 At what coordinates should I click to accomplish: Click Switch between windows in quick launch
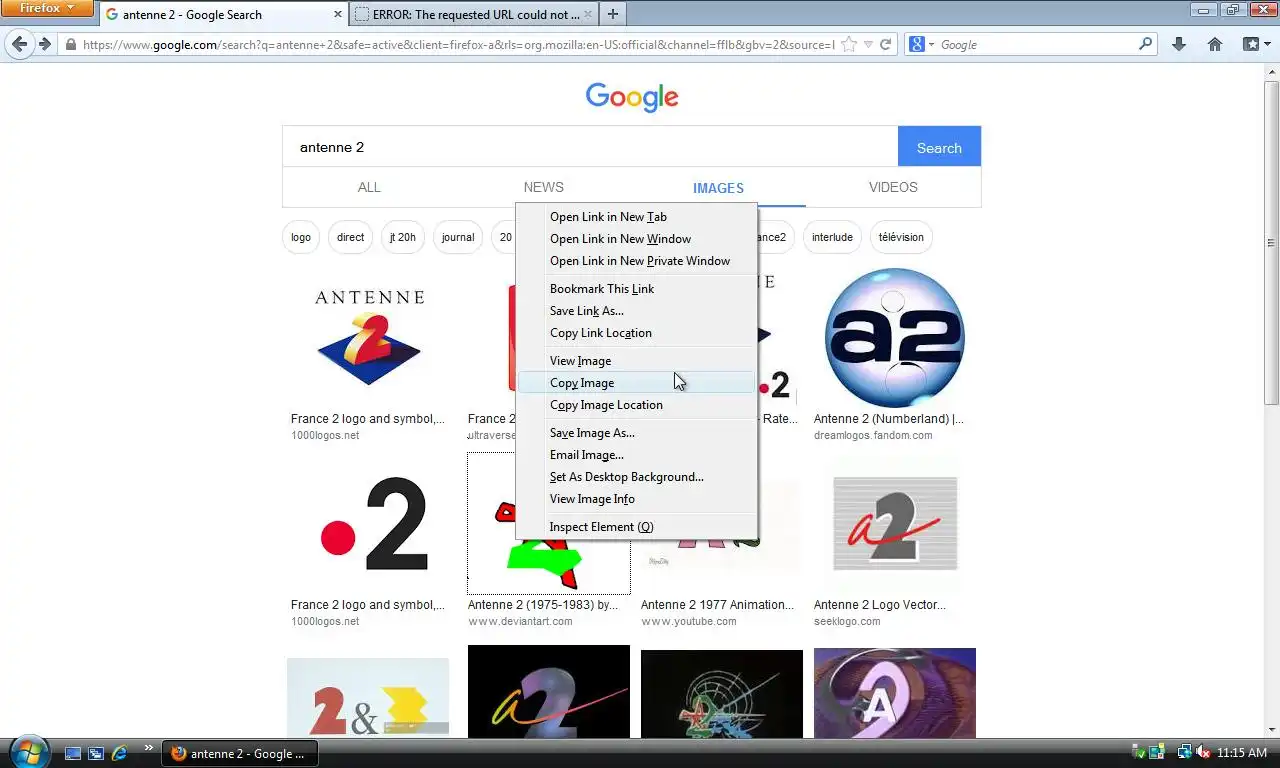(x=96, y=753)
